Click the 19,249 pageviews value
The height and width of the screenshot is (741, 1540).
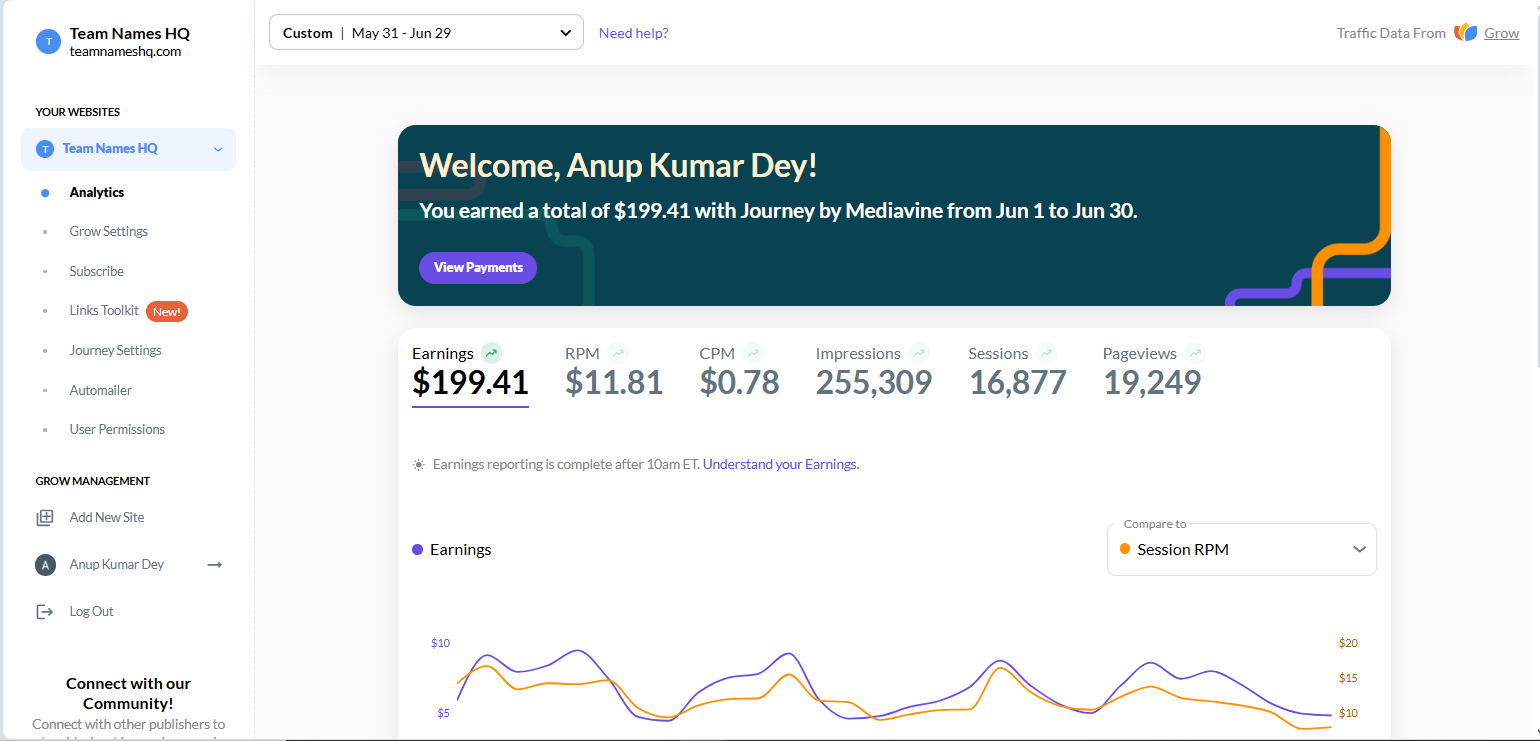[x=1152, y=382]
